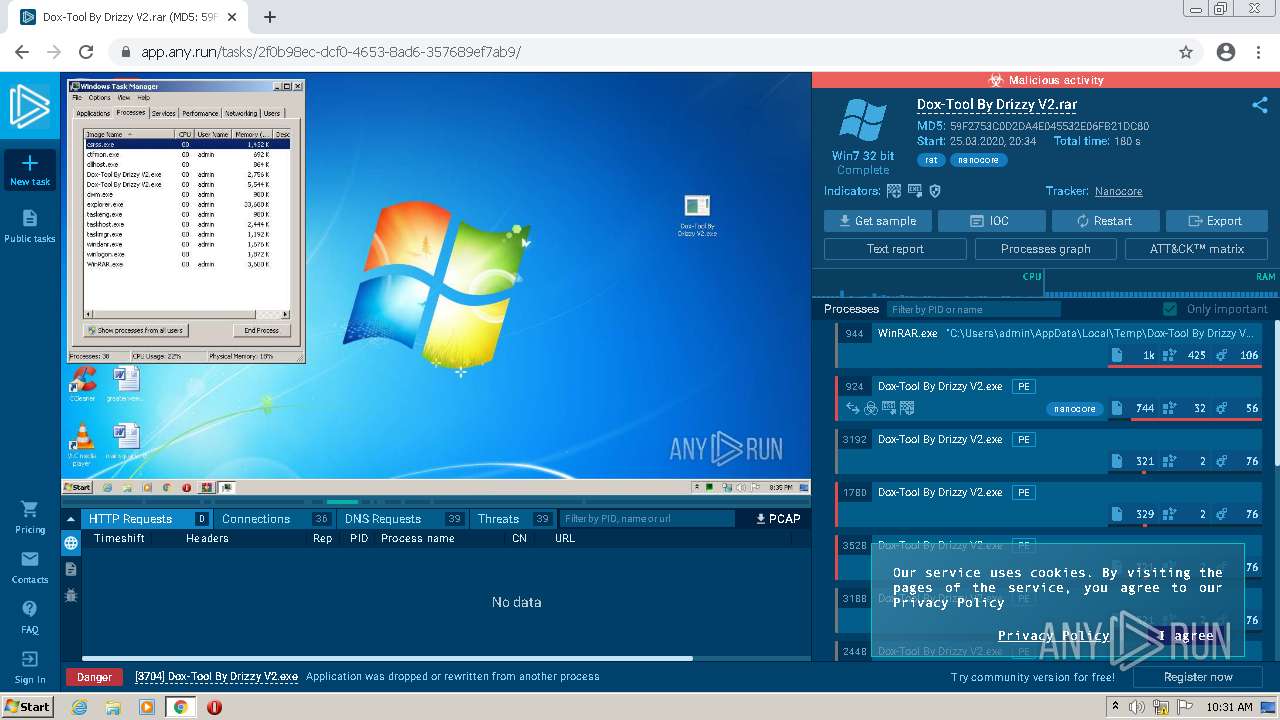This screenshot has height=720, width=1280.
Task: Toggle Only important checkbox
Action: [1170, 309]
